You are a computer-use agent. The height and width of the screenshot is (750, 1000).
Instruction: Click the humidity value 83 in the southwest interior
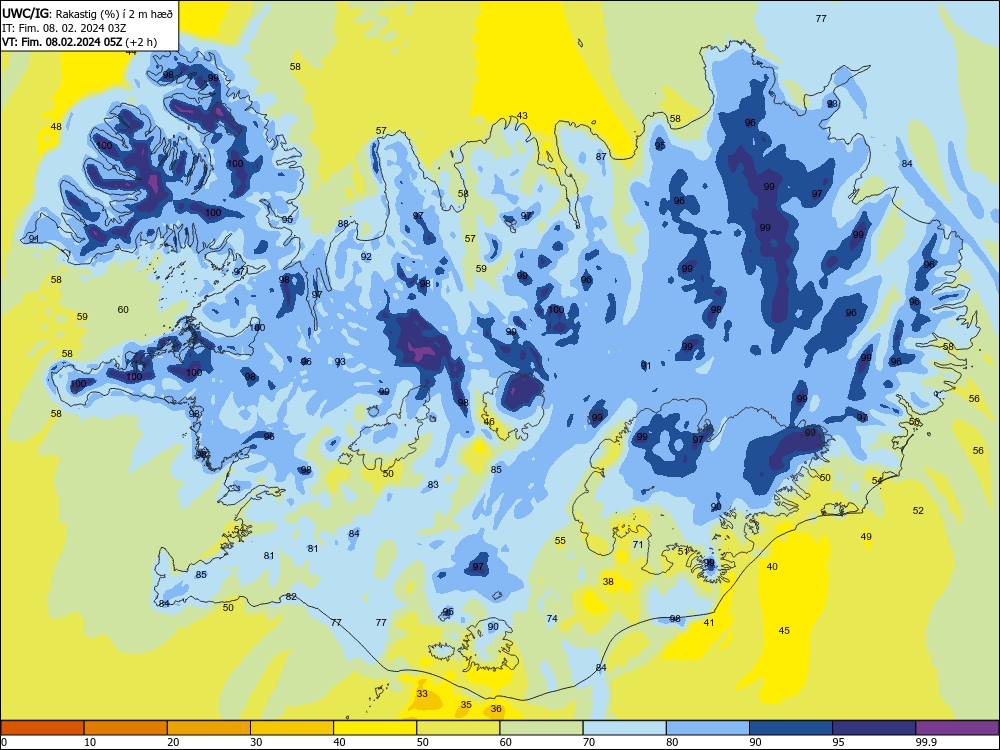(433, 485)
